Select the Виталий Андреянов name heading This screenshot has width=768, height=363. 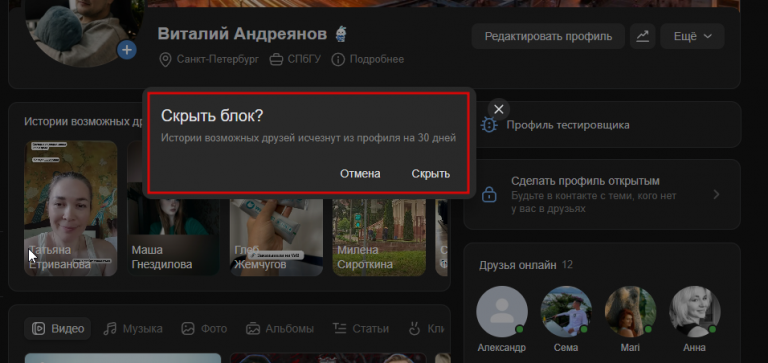(x=242, y=34)
